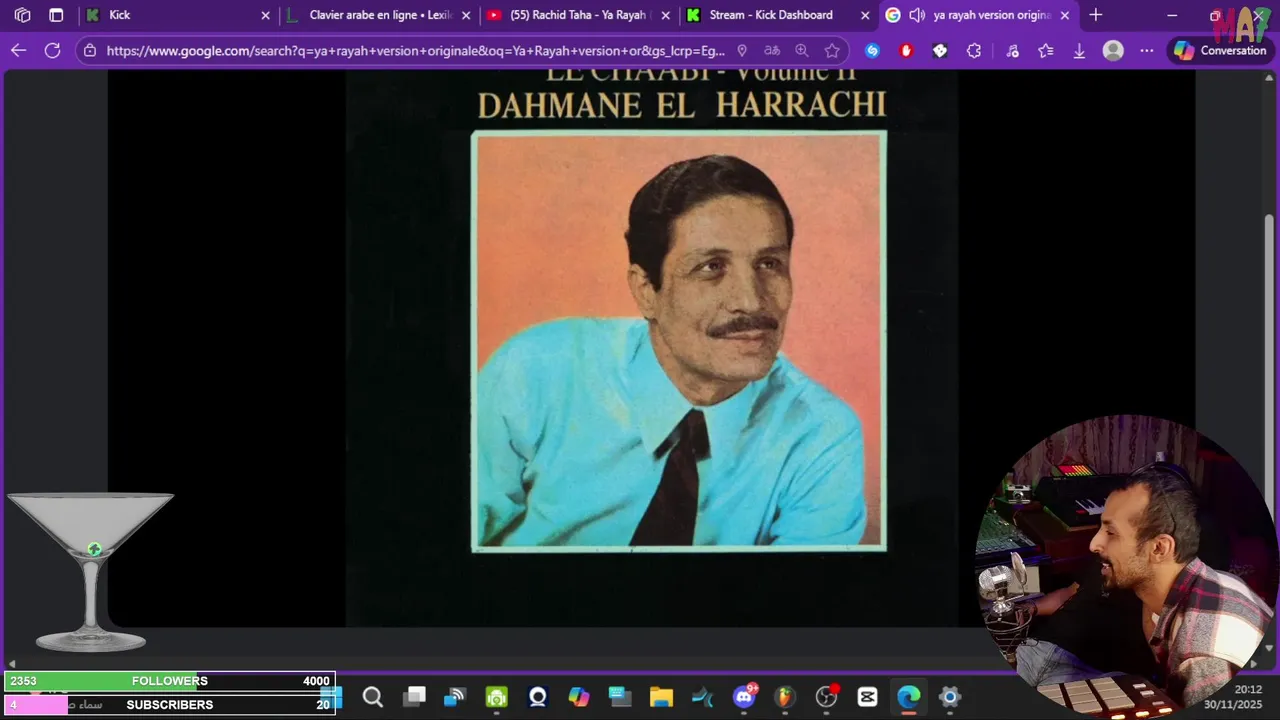Open File Explorer from the taskbar
The image size is (1280, 720).
tap(661, 697)
